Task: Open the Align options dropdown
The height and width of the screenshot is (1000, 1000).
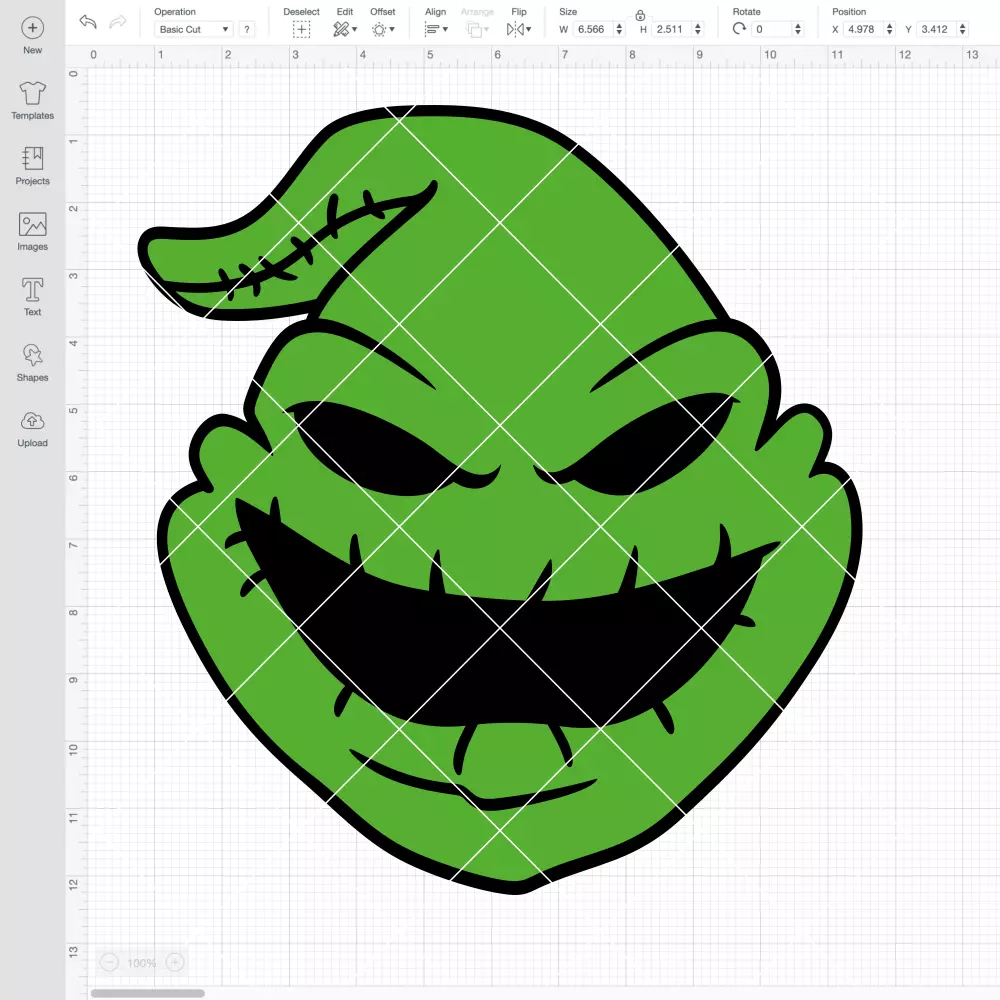Action: tap(436, 29)
